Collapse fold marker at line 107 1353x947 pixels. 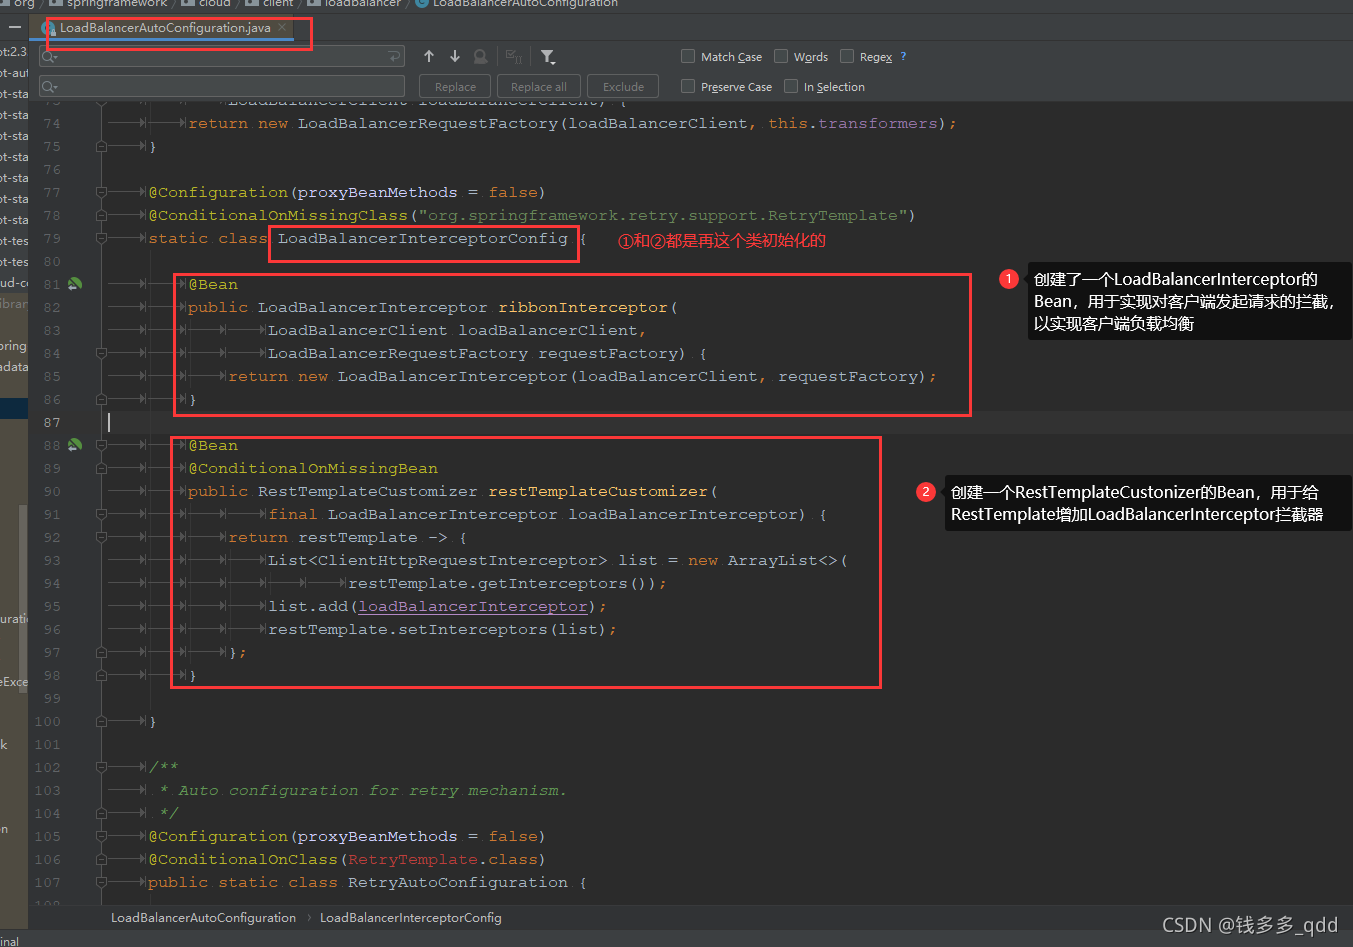tap(101, 882)
